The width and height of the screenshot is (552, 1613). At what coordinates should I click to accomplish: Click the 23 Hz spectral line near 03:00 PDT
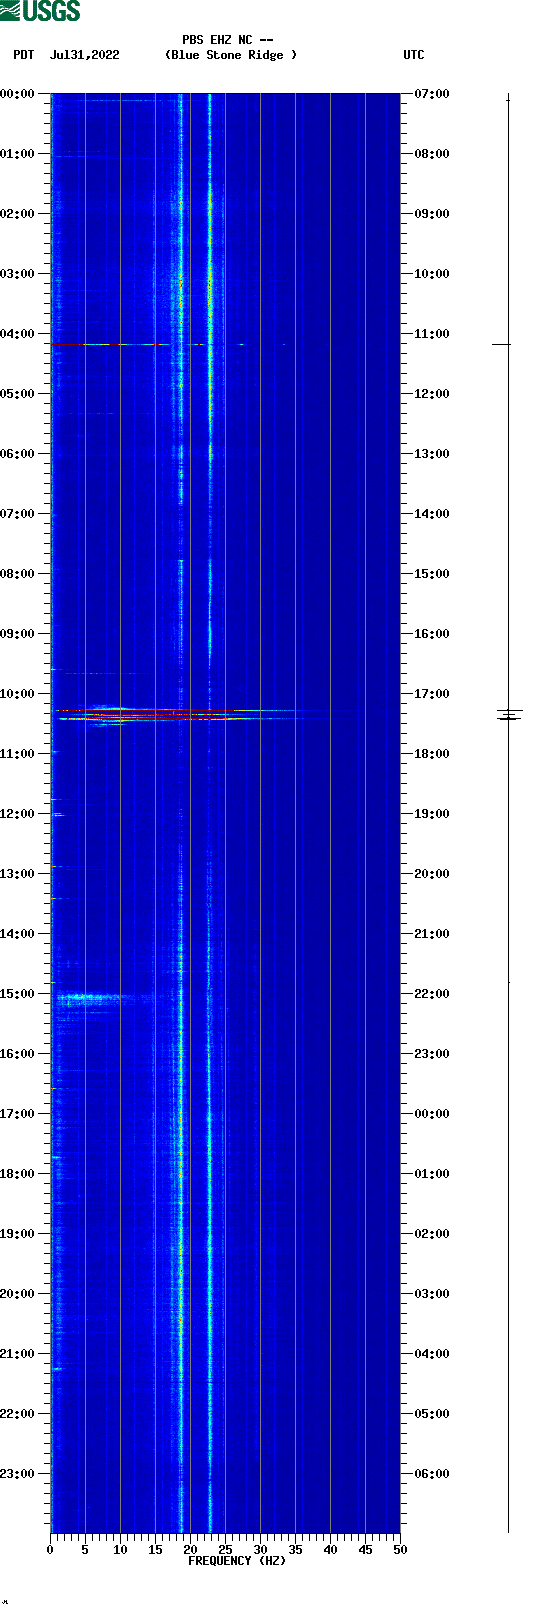(210, 274)
